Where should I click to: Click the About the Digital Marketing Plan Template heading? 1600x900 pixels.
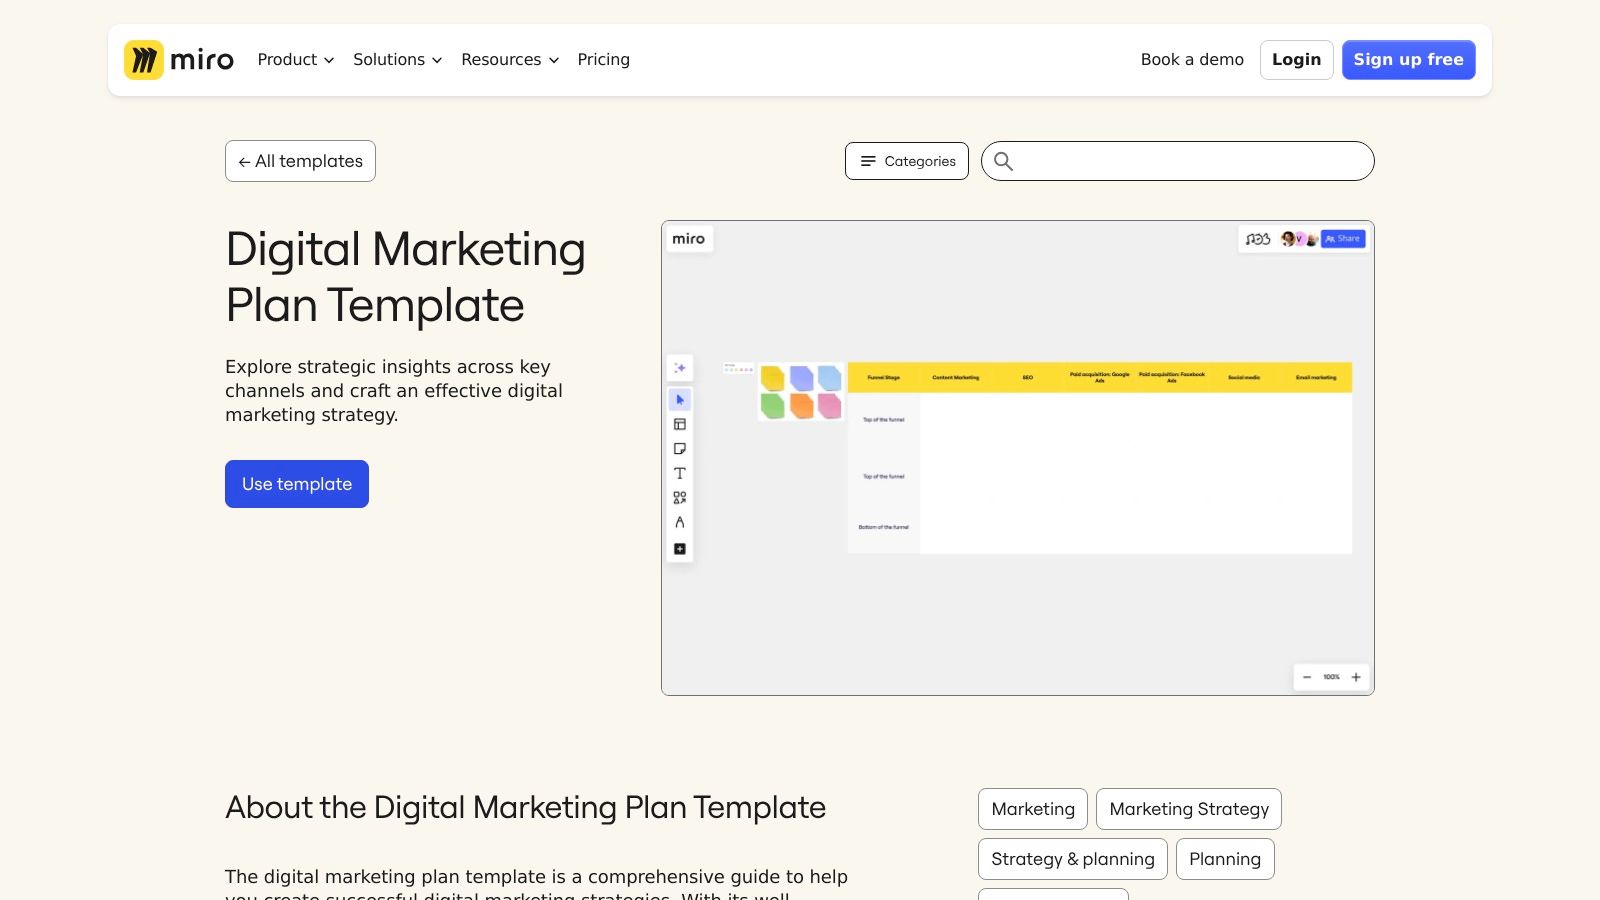tap(526, 807)
